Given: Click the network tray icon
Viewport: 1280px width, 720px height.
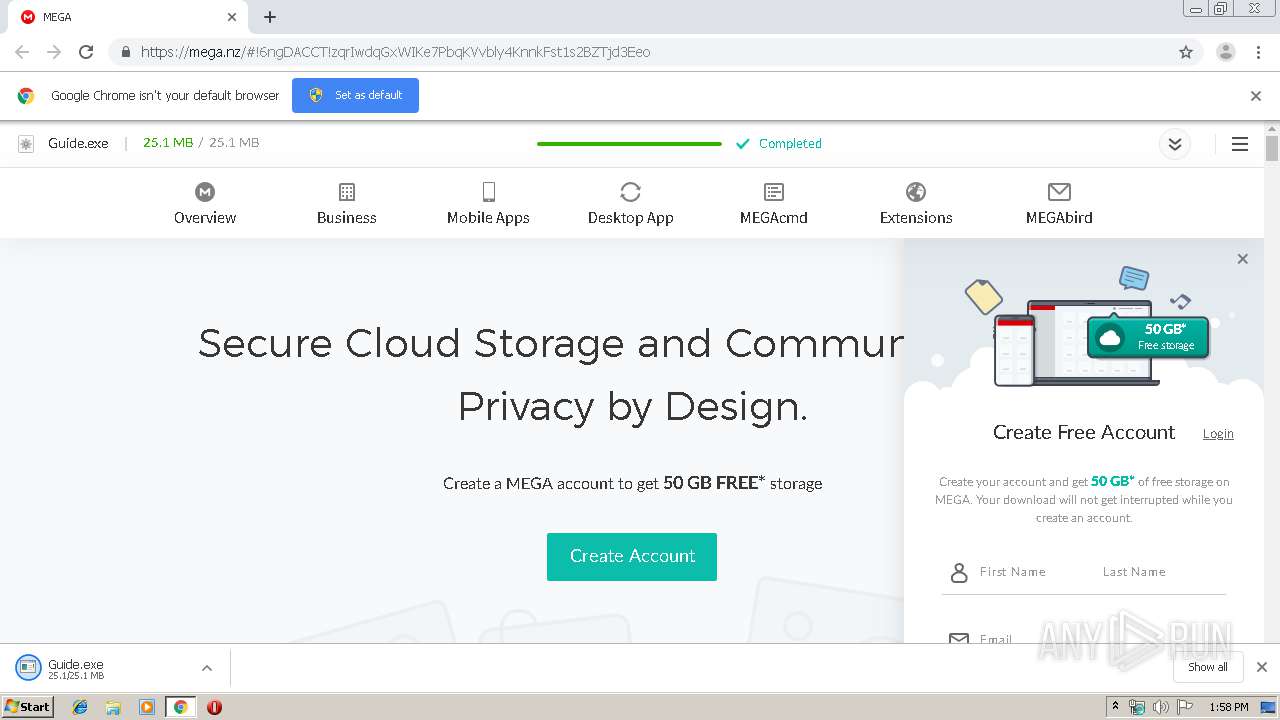Looking at the screenshot, I should click(1137, 707).
